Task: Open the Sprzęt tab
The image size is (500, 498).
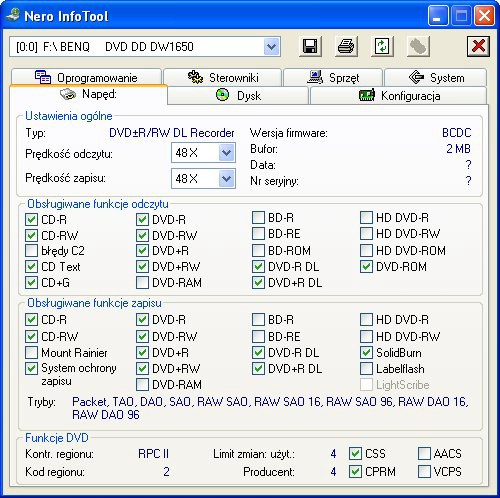Action: coord(333,77)
